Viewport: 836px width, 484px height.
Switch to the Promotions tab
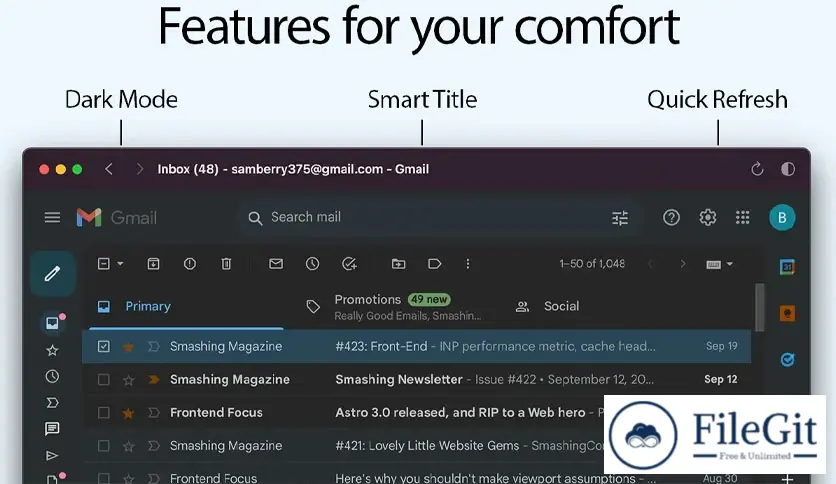click(x=395, y=307)
